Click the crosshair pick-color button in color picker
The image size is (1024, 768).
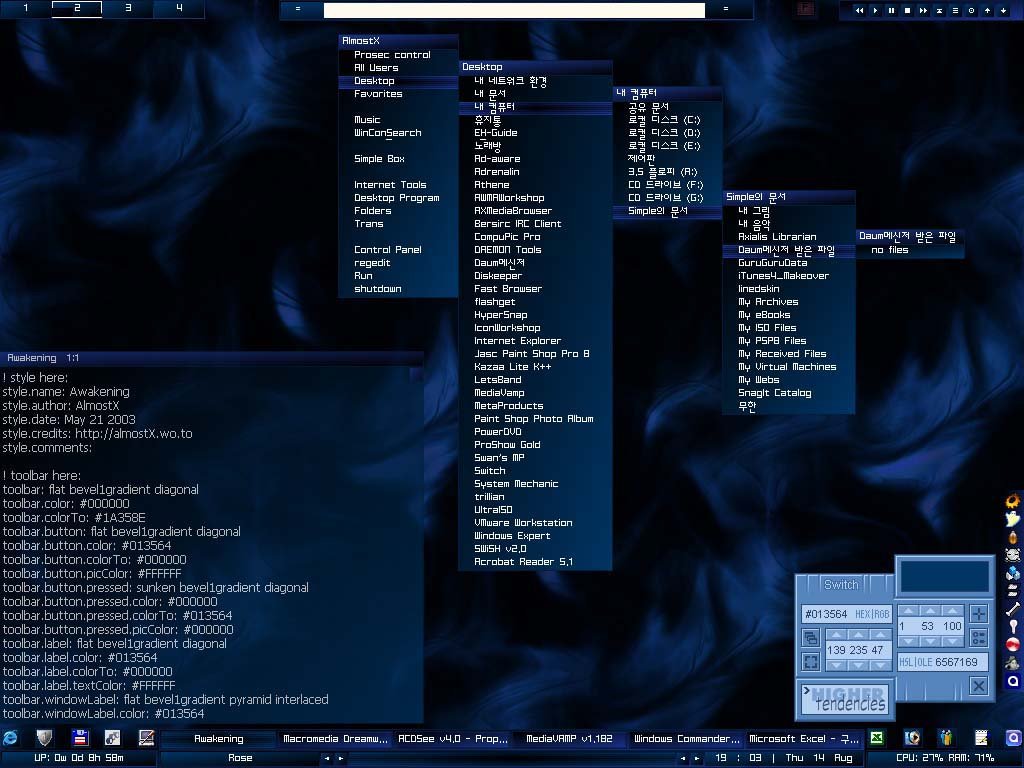(978, 614)
